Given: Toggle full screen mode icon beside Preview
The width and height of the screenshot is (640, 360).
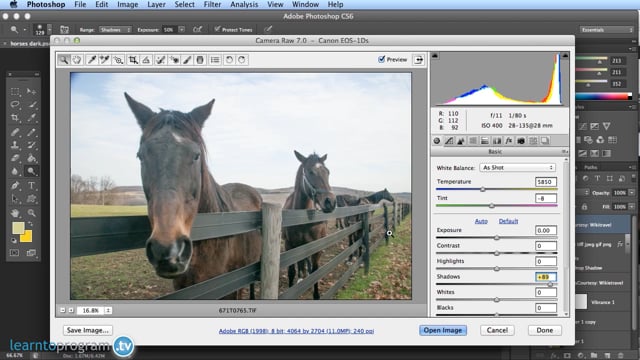Looking at the screenshot, I should pos(418,60).
